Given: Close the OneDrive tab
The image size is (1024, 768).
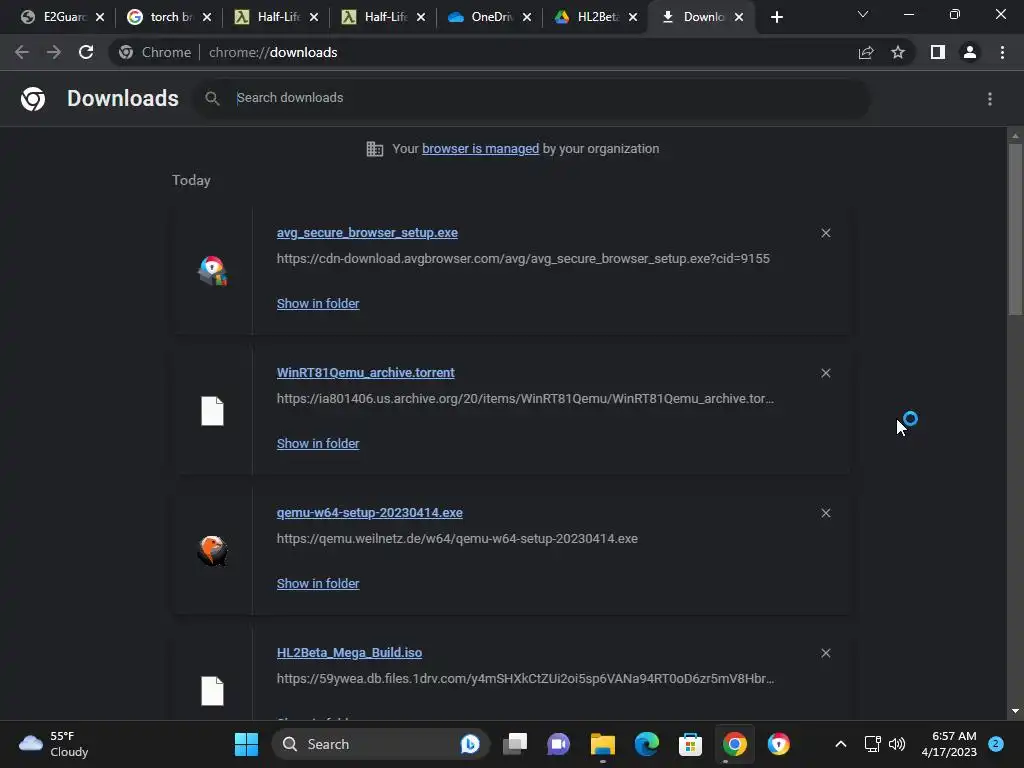Looking at the screenshot, I should (x=527, y=18).
